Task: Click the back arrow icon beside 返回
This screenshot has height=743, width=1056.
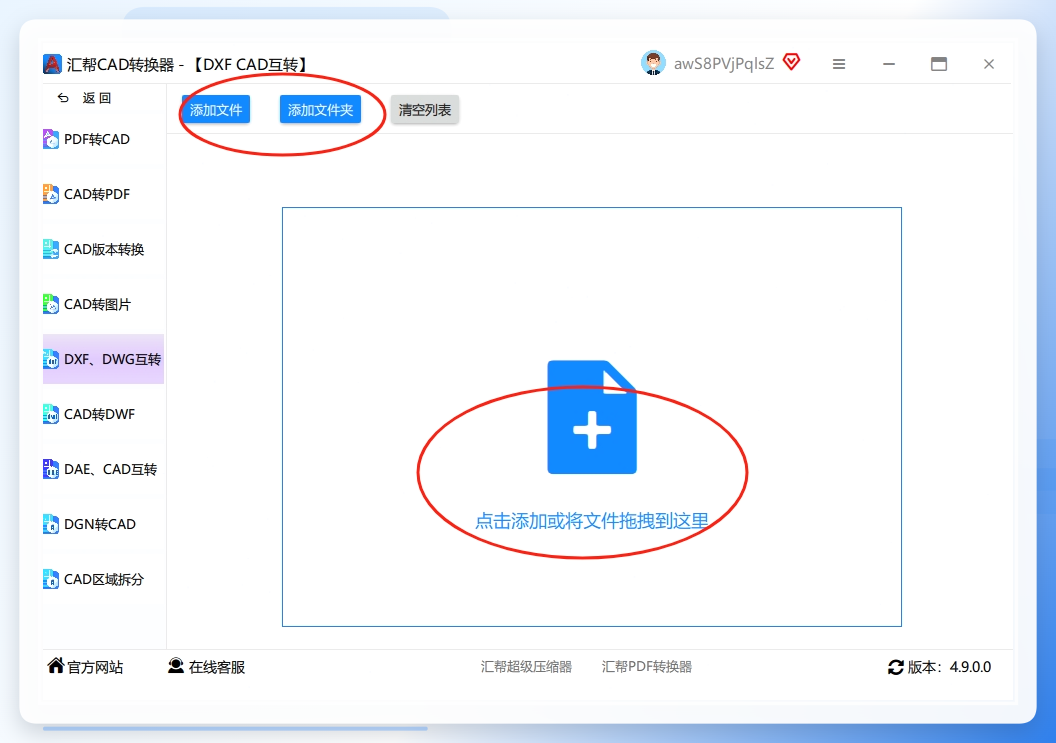Action: [x=63, y=98]
